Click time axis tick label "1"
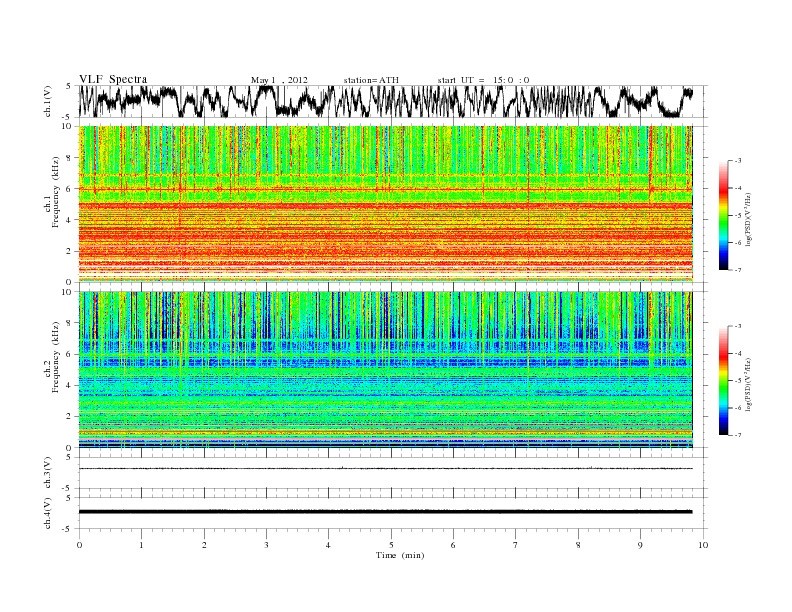This screenshot has width=792, height=612. pyautogui.click(x=141, y=545)
